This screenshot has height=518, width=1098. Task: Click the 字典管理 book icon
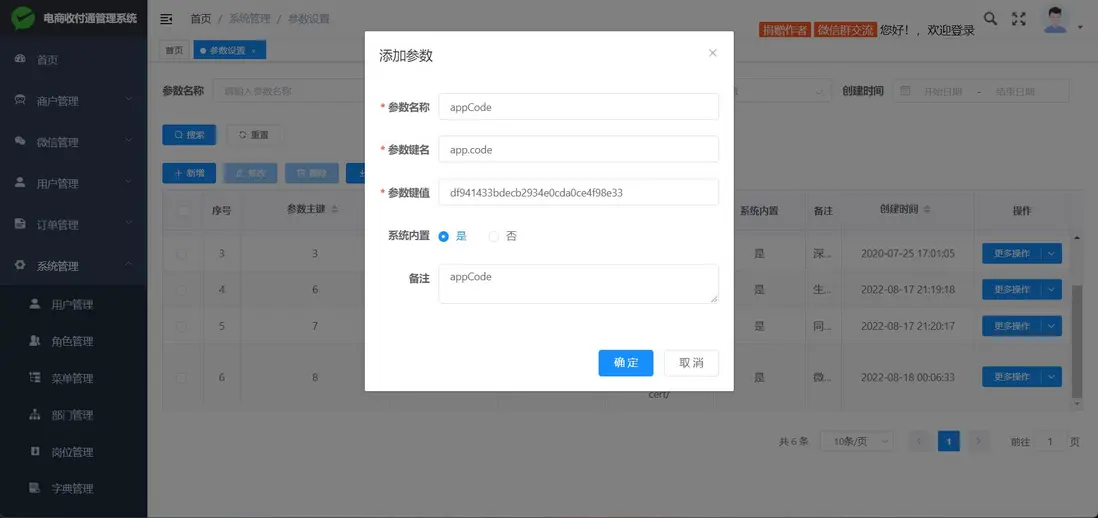click(35, 488)
